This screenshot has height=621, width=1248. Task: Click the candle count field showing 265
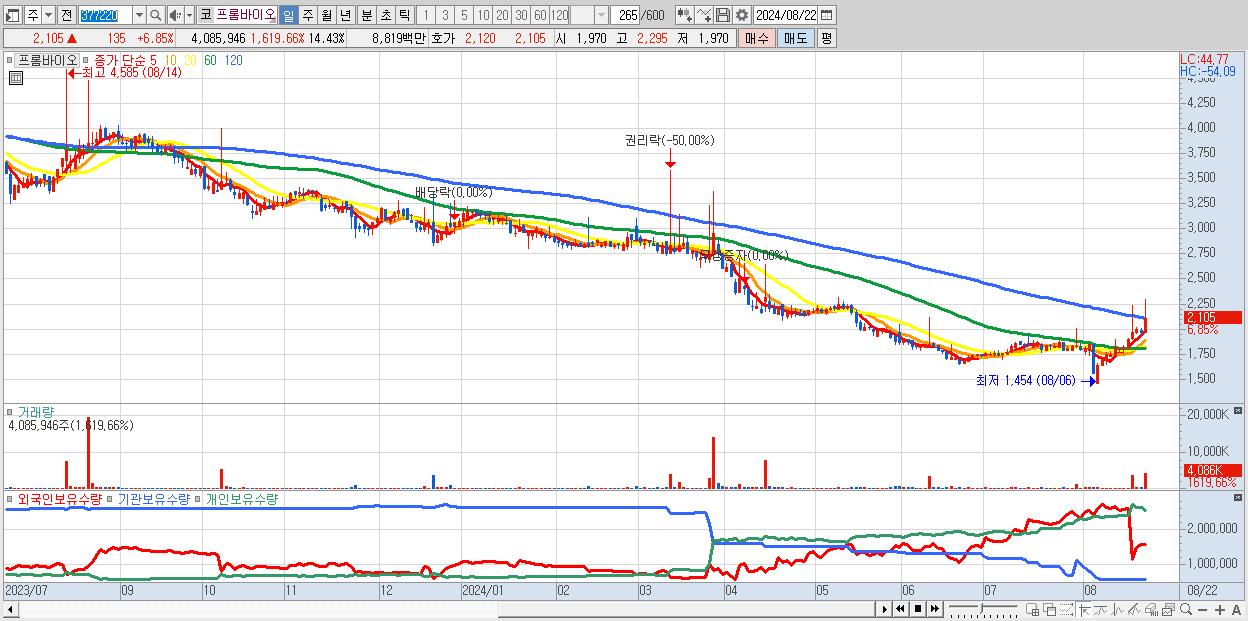(x=625, y=15)
